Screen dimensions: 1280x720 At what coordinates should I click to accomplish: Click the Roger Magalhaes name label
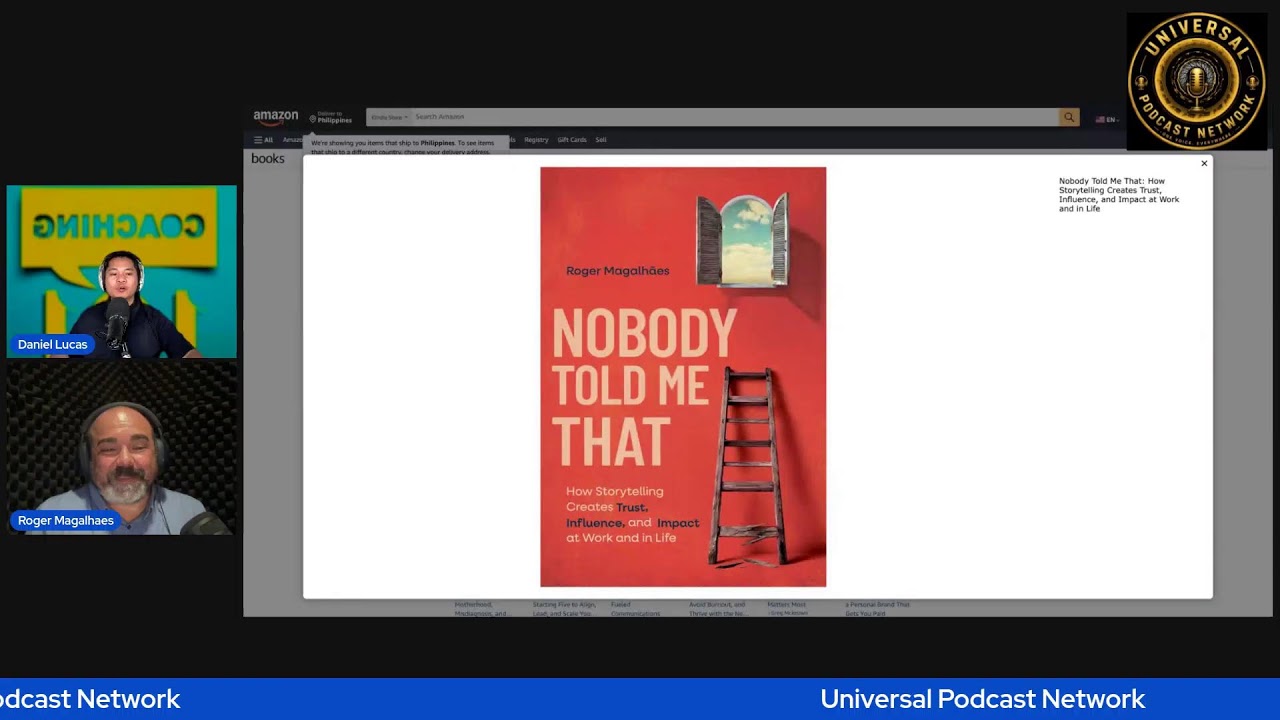point(66,520)
